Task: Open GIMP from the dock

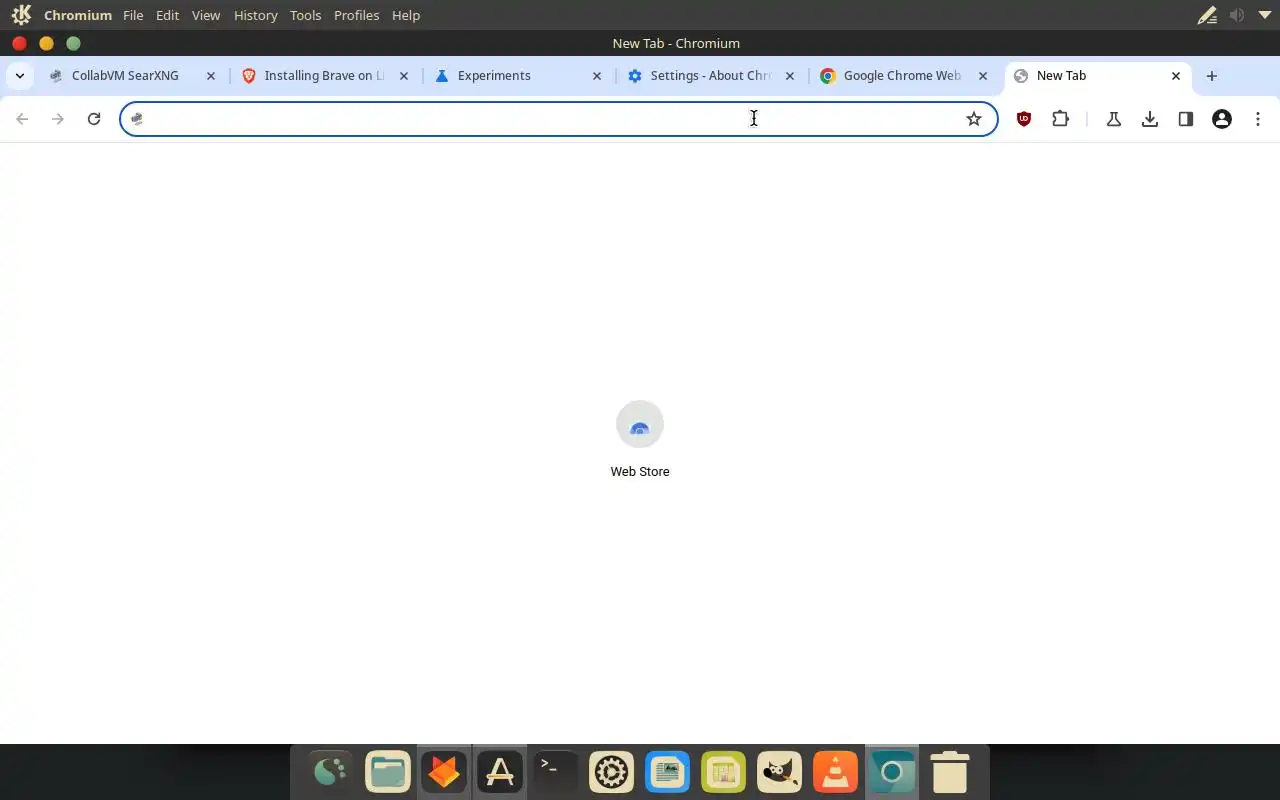Action: (x=779, y=772)
